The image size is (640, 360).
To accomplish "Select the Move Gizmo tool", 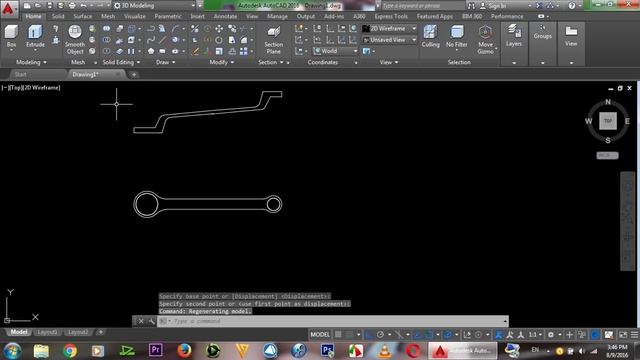I will click(485, 40).
